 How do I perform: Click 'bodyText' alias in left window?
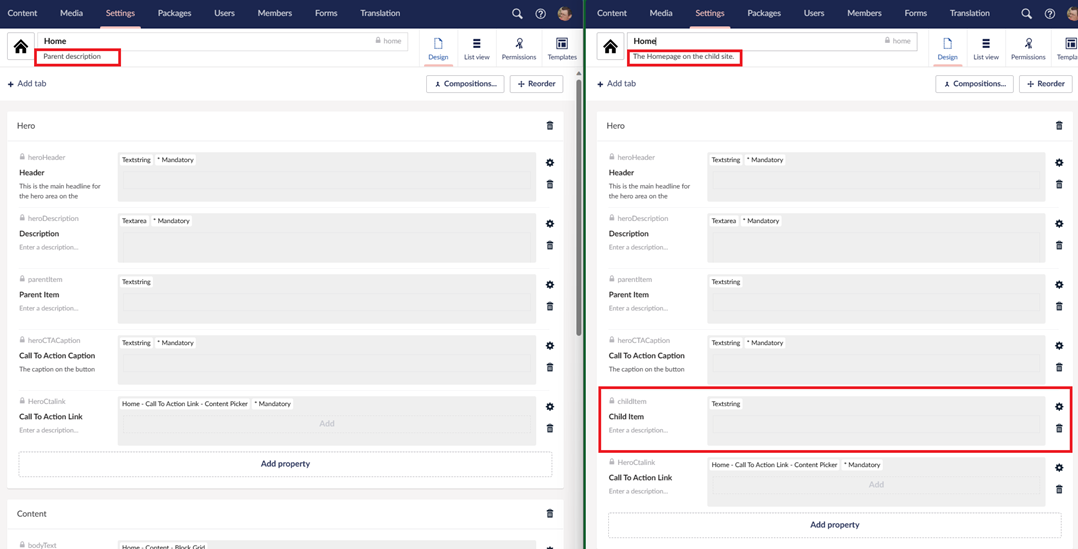click(42, 545)
